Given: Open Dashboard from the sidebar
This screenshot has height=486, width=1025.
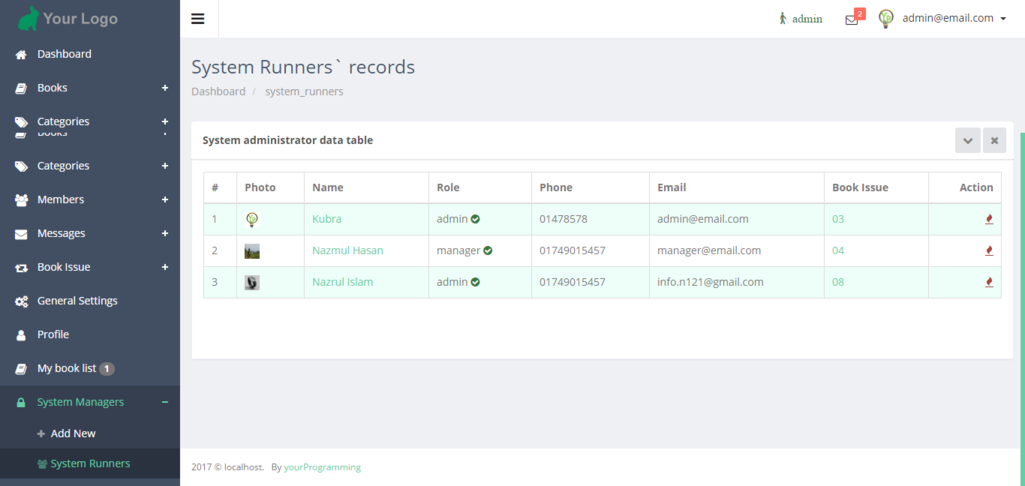Looking at the screenshot, I should pyautogui.click(x=64, y=54).
